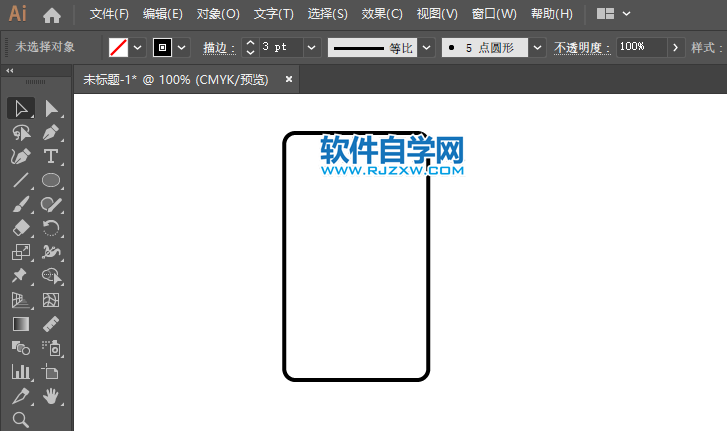Open the 窗口(W) menu

tap(494, 14)
